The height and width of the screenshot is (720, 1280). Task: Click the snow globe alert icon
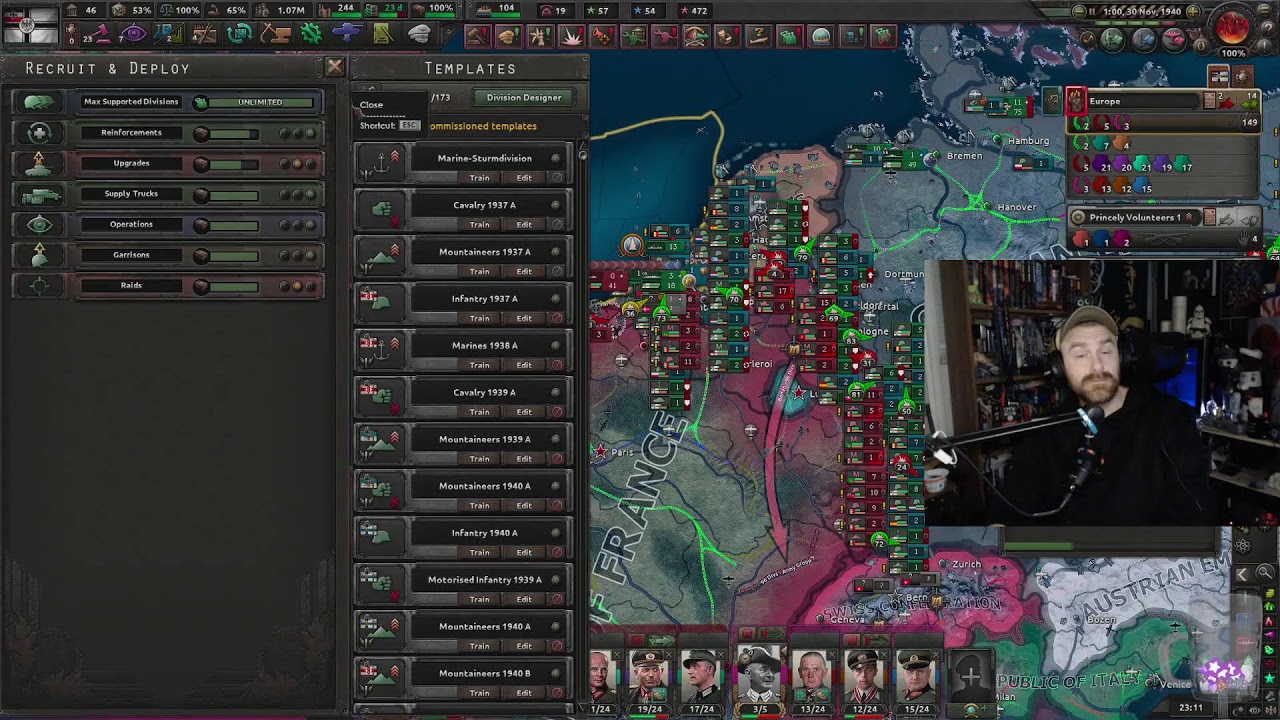coord(821,37)
